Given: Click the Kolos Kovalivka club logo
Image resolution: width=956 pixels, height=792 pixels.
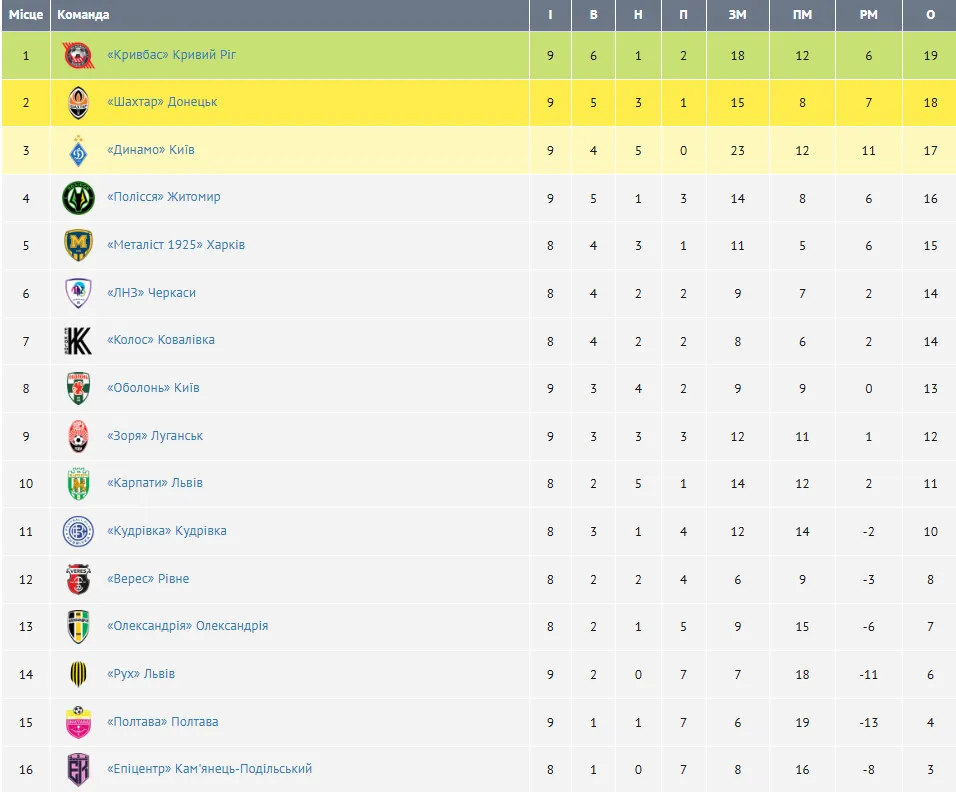Looking at the screenshot, I should click(78, 341).
